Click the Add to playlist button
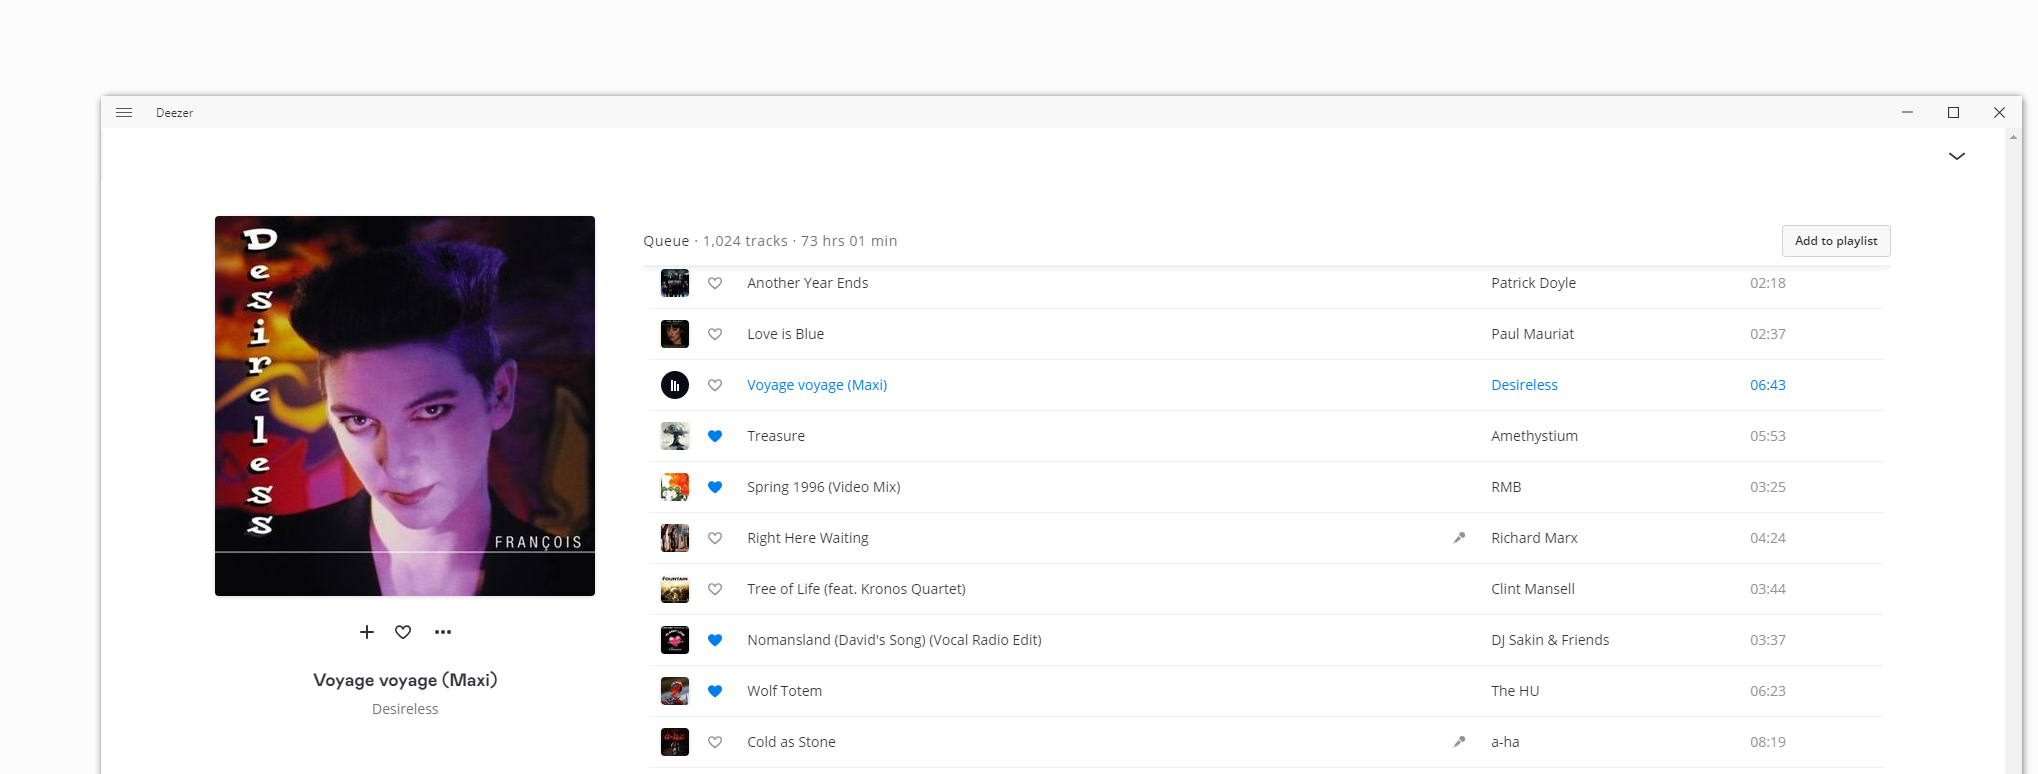The width and height of the screenshot is (2038, 774). pos(1836,241)
